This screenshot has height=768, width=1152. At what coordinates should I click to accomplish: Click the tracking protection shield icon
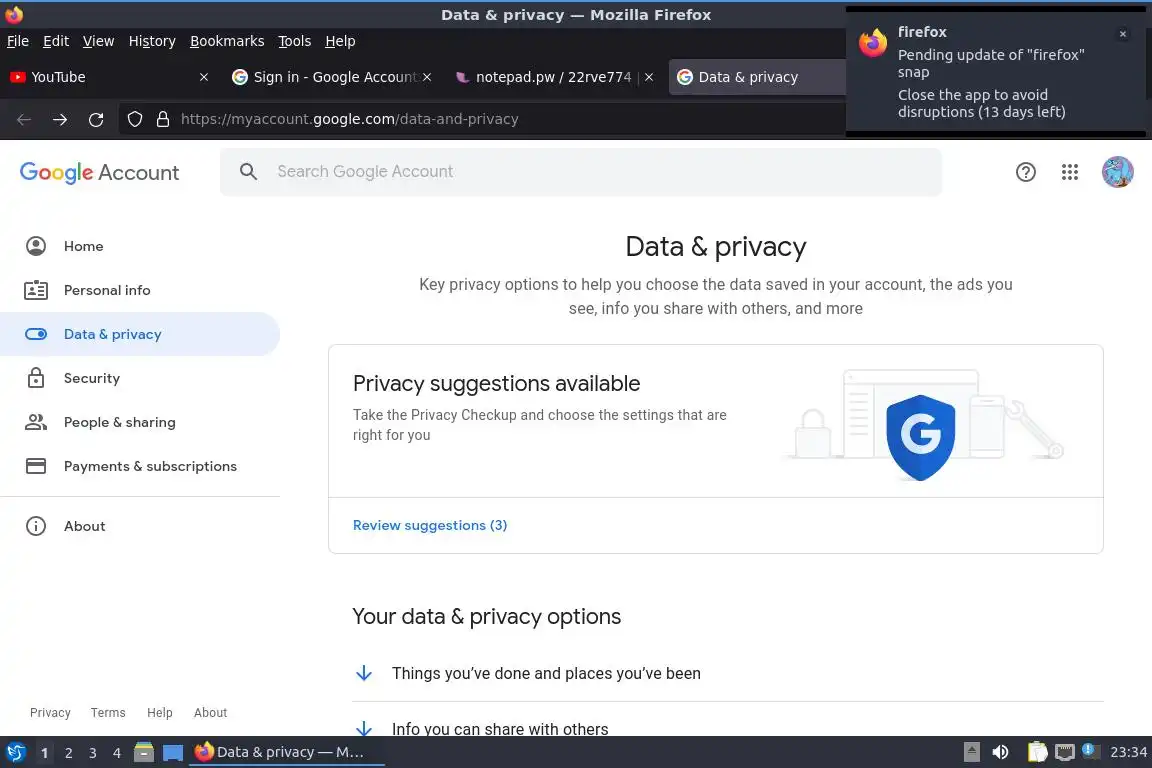click(x=135, y=119)
